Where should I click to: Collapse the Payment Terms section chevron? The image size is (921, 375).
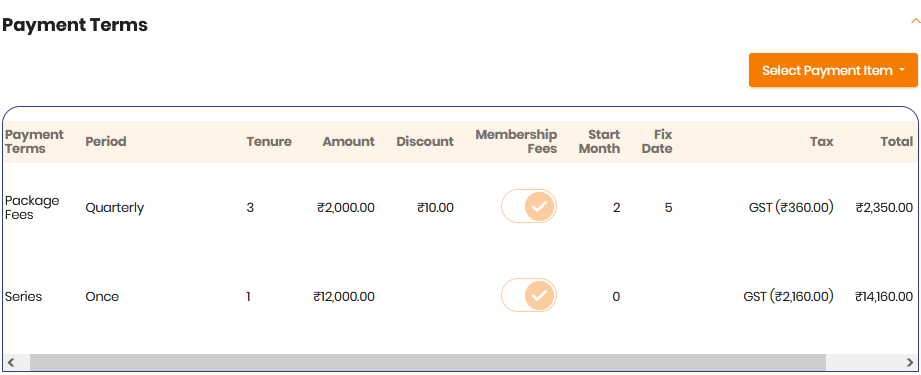coord(915,21)
